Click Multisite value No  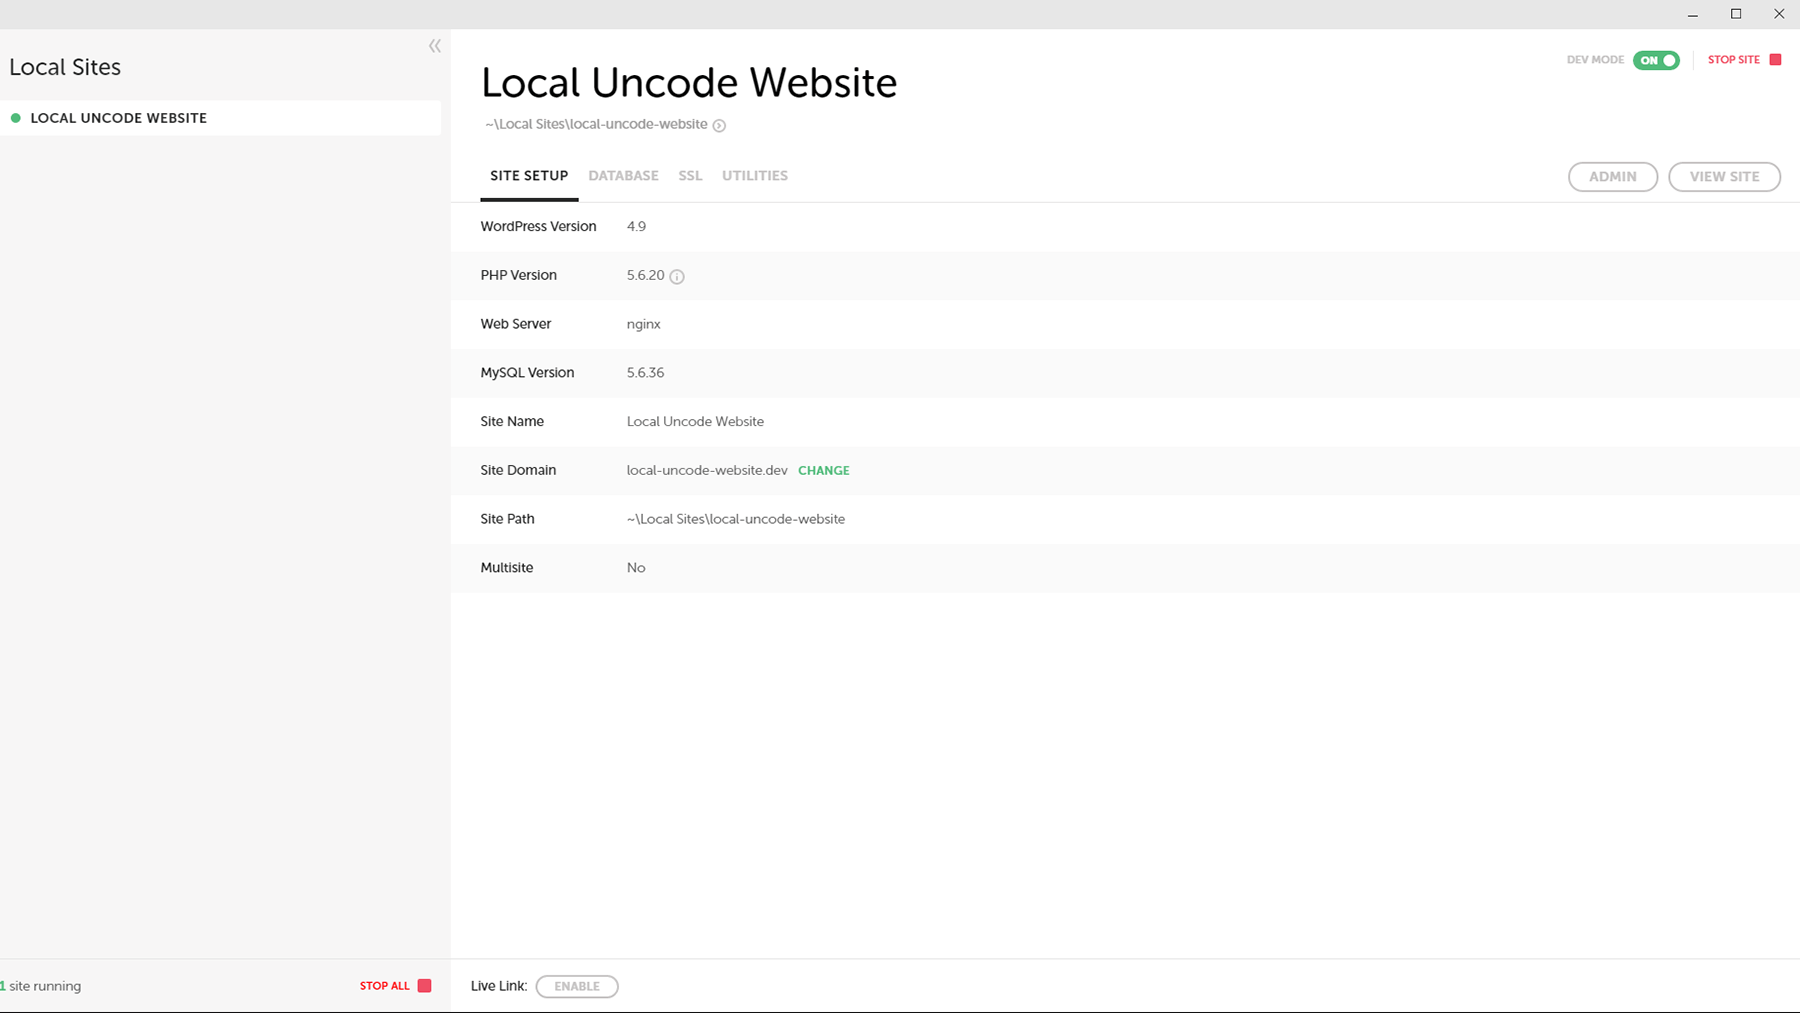(636, 568)
